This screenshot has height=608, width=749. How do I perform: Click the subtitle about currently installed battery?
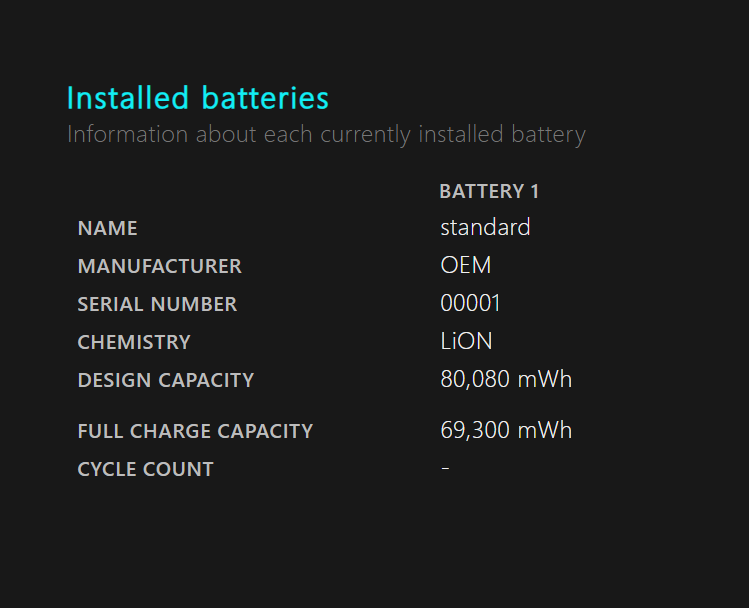pos(326,134)
